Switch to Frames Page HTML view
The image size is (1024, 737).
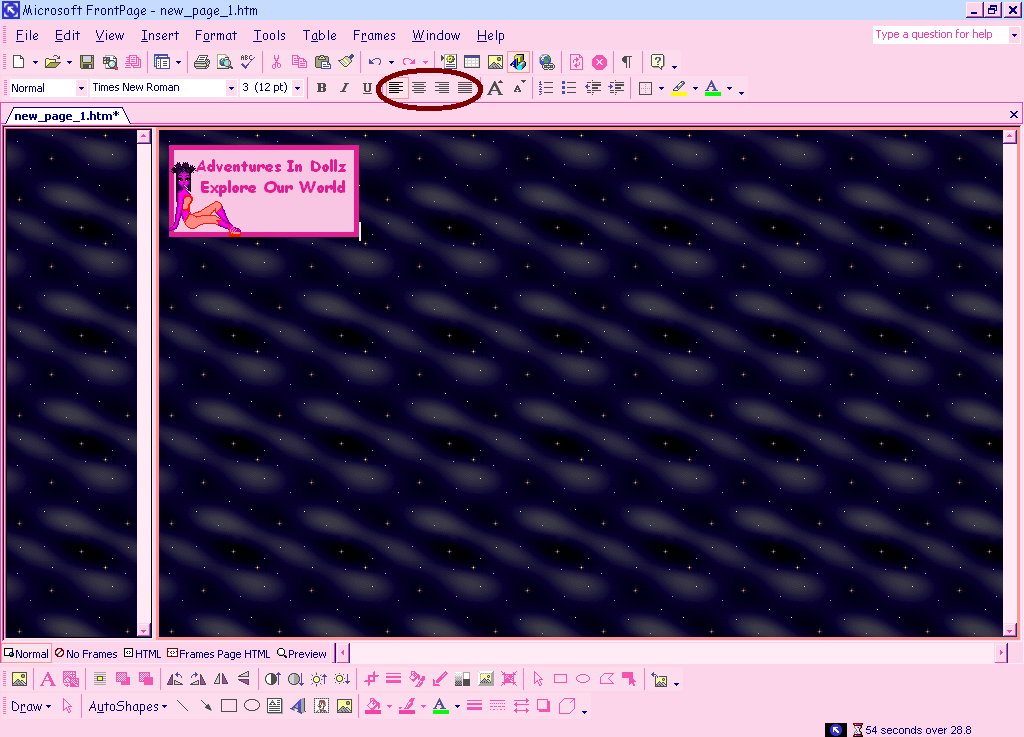point(219,653)
